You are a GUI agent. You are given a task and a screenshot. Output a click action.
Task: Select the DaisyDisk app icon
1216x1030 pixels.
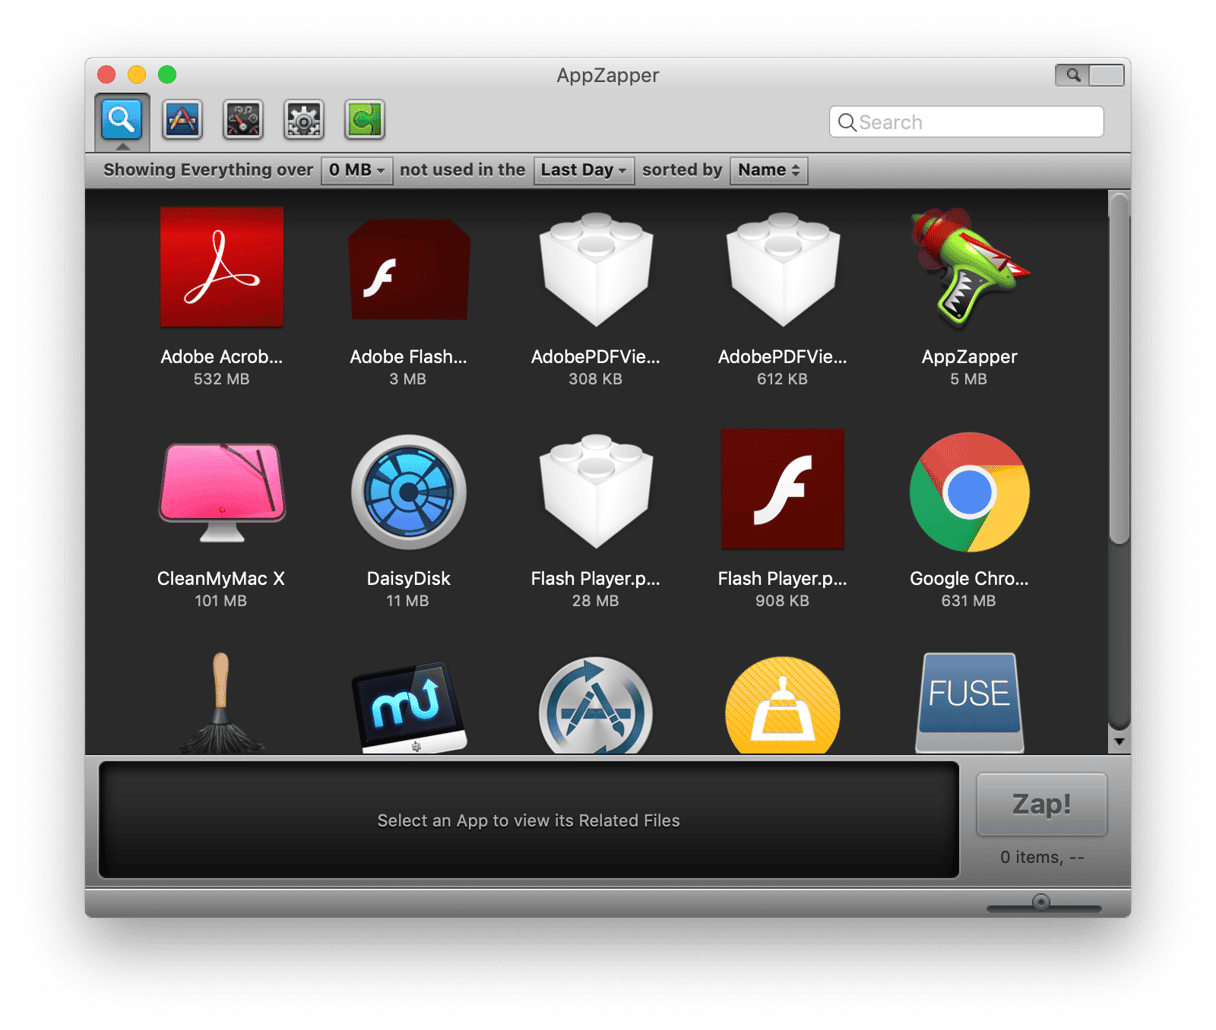(408, 492)
